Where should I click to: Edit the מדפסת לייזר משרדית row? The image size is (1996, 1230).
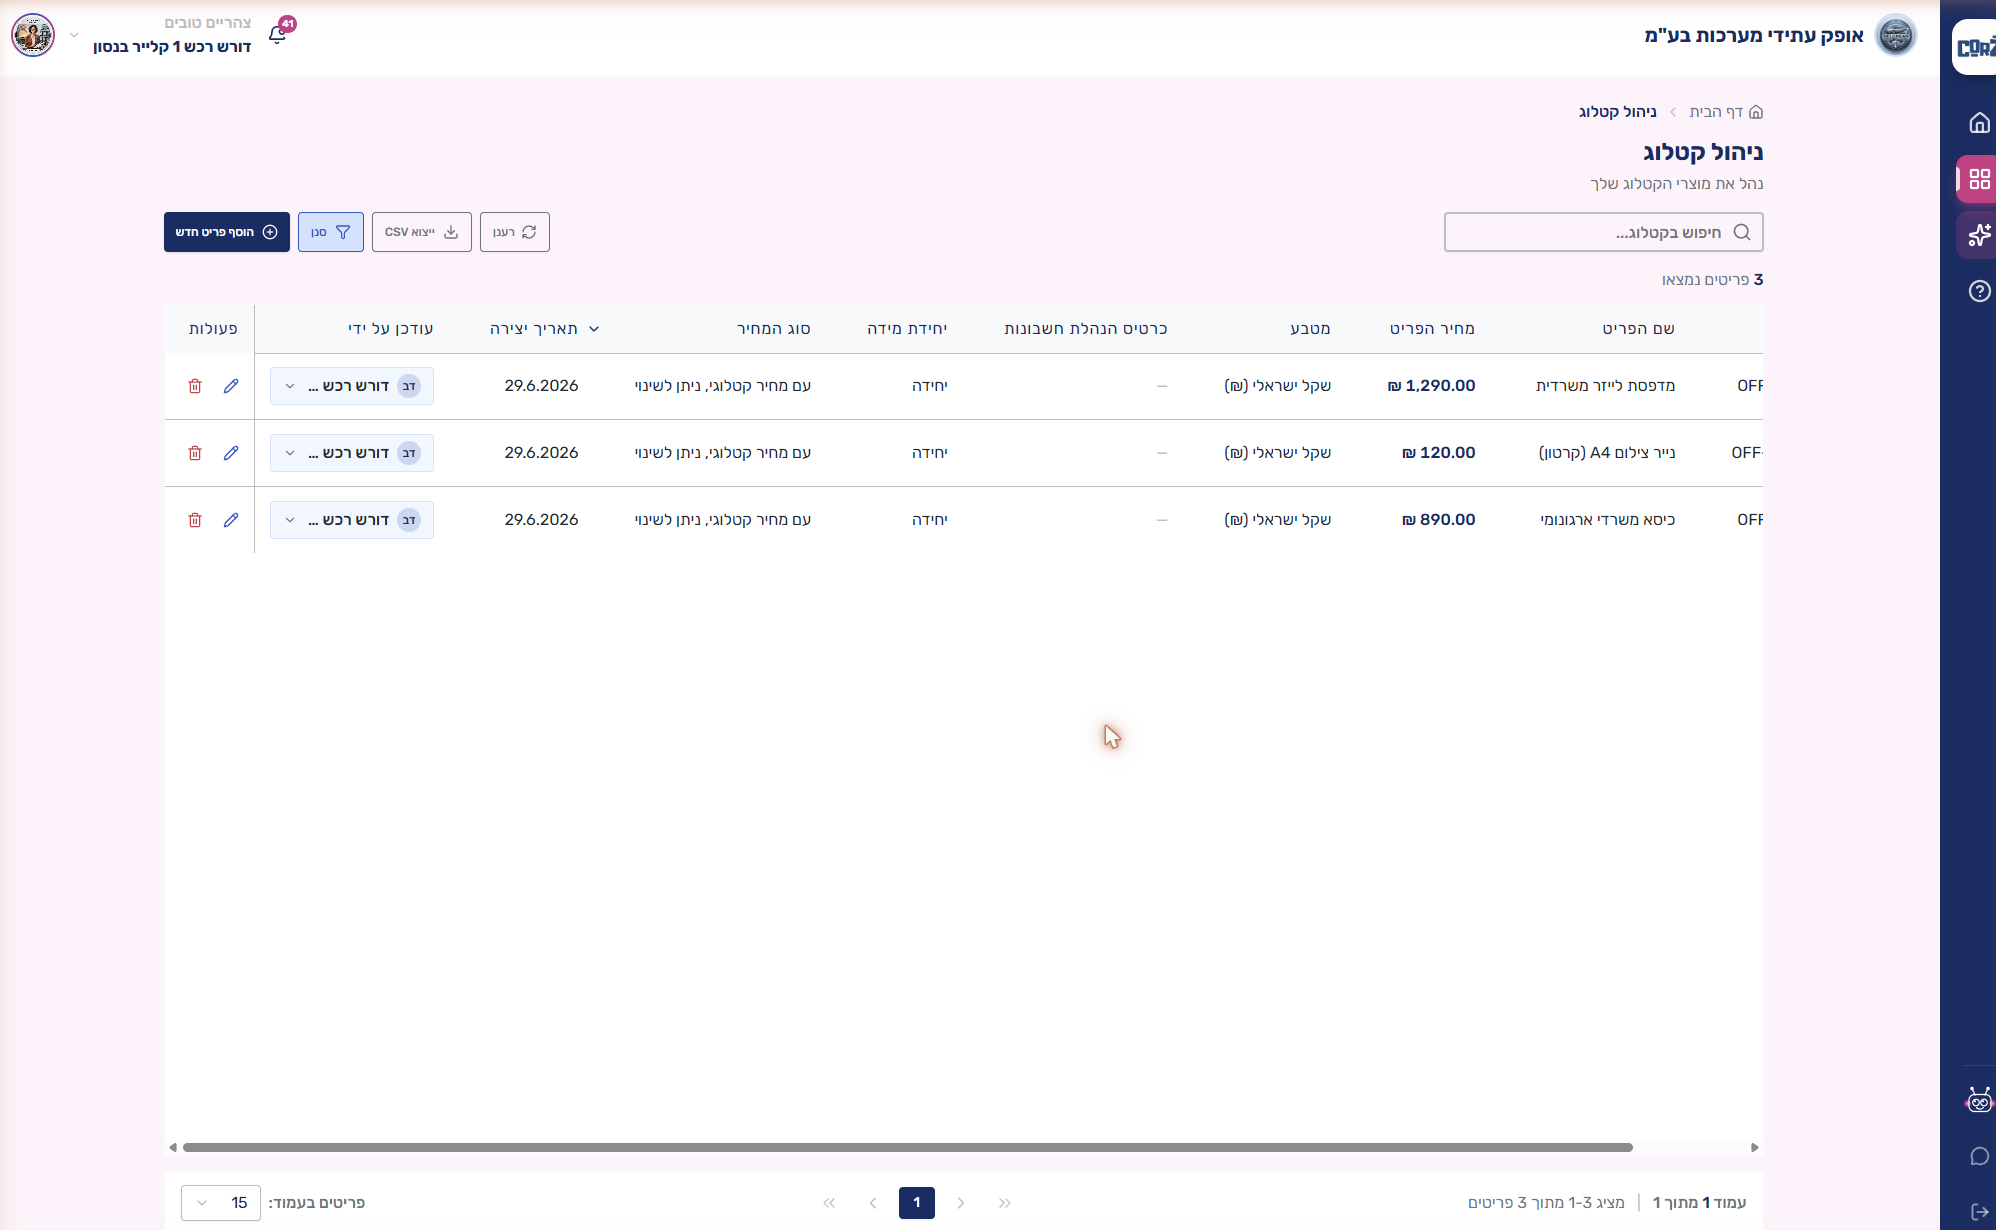click(x=231, y=386)
